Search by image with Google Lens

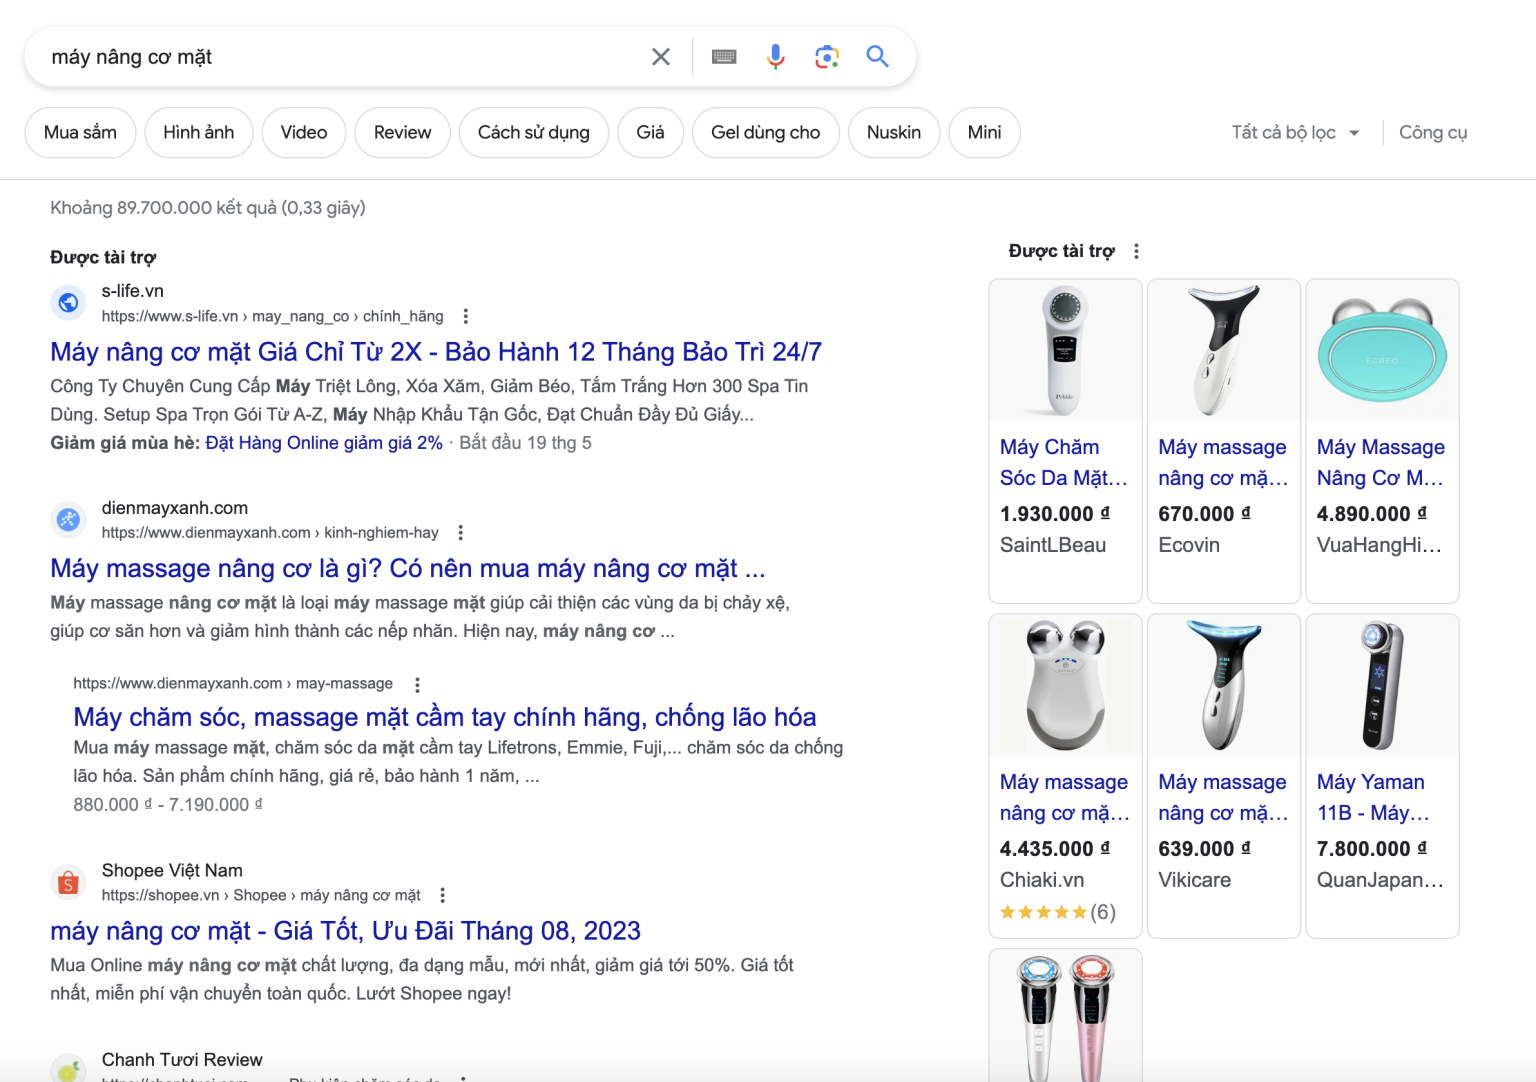826,57
